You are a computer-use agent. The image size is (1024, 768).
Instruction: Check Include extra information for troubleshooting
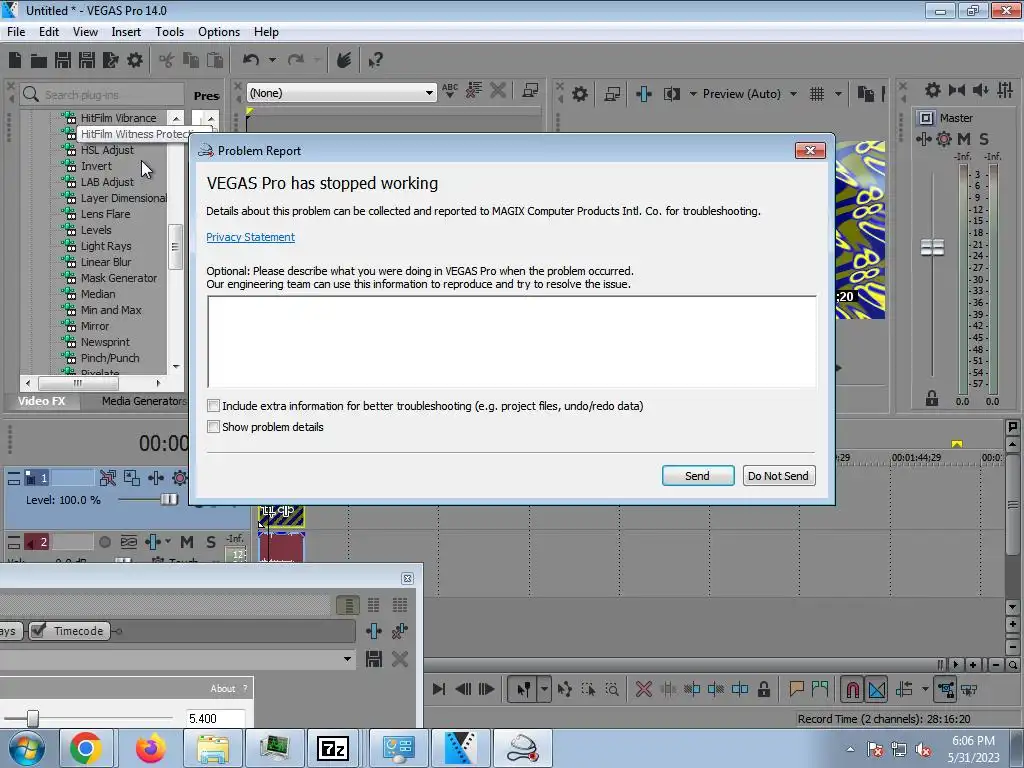click(213, 406)
